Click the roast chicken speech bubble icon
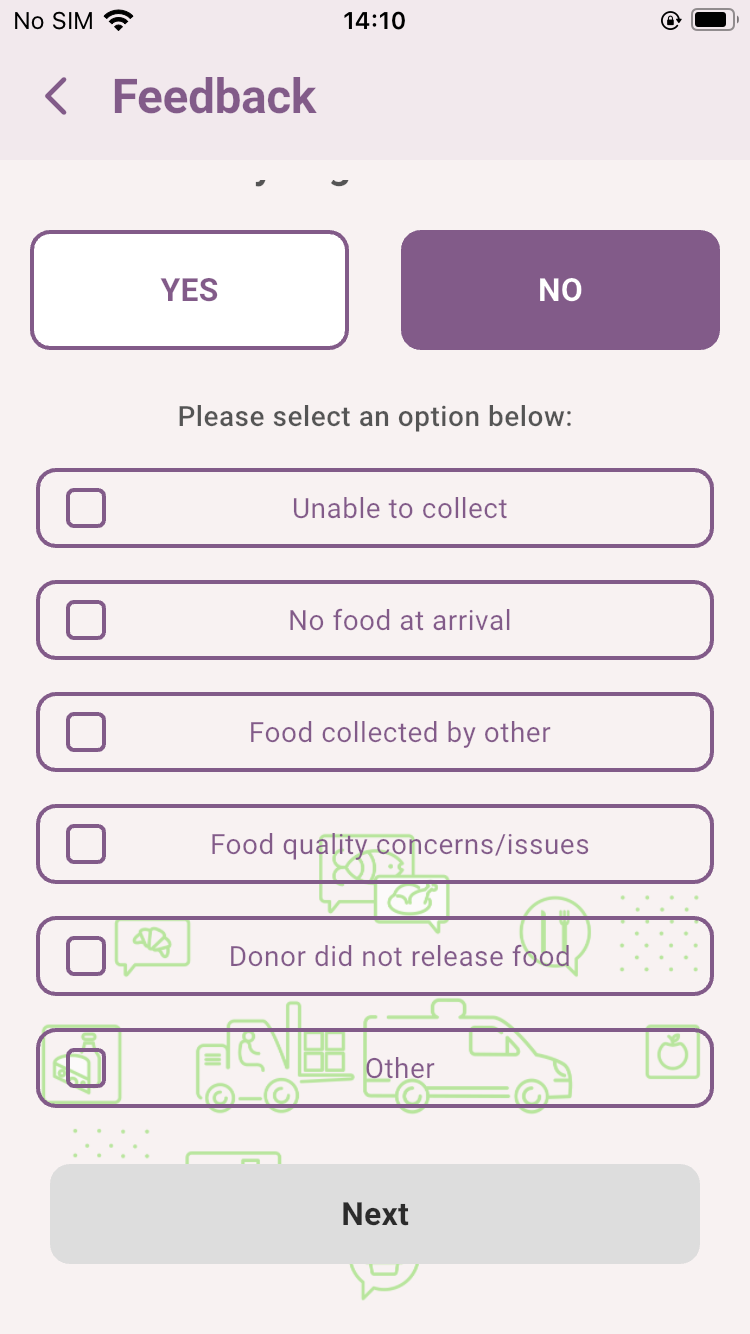 point(411,900)
